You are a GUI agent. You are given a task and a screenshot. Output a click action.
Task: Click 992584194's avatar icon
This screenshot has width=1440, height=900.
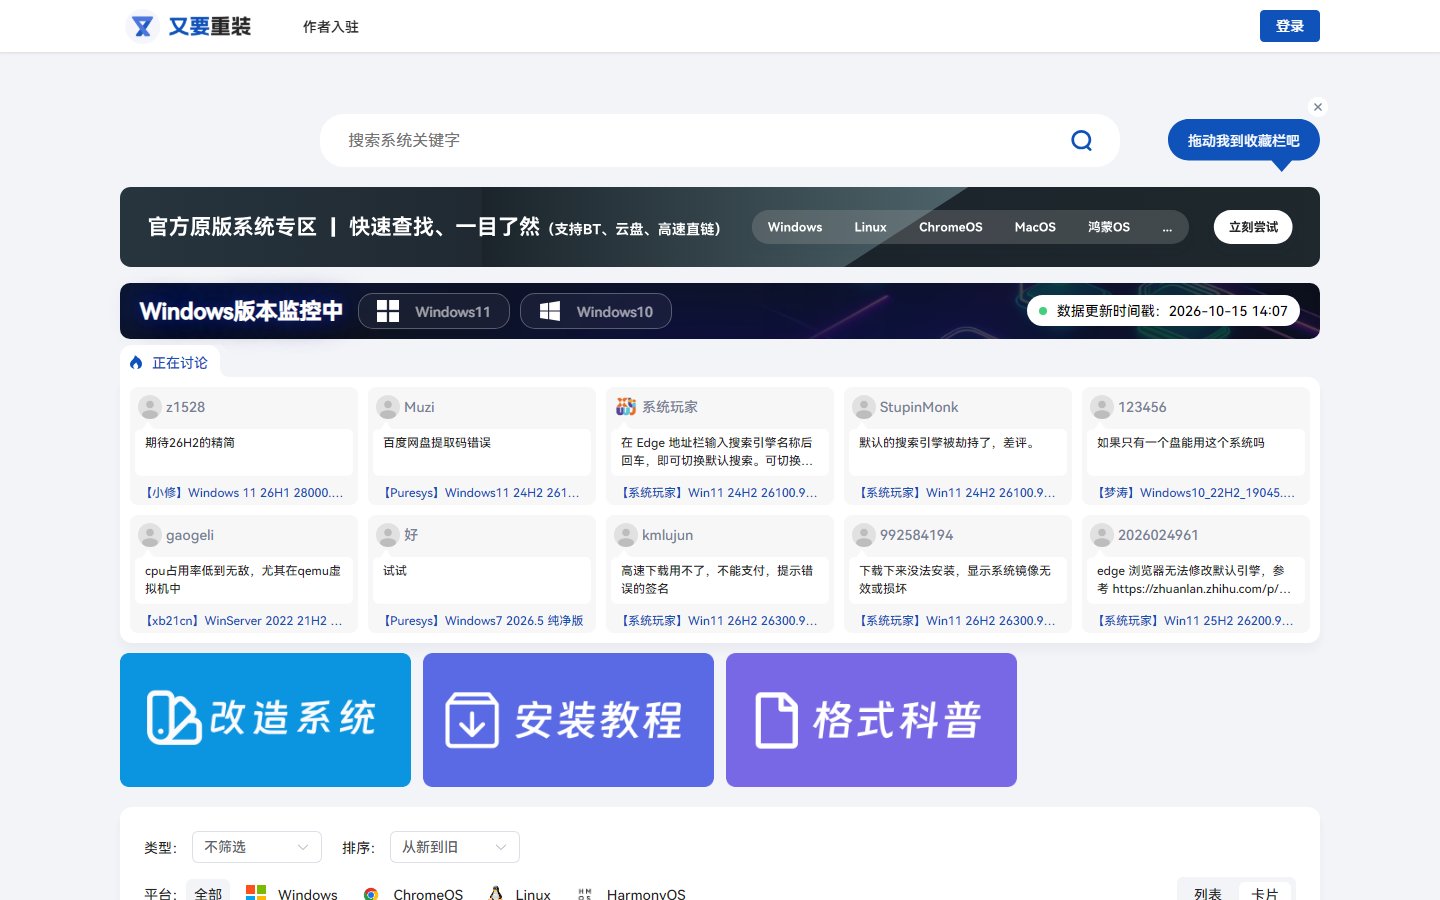click(864, 535)
